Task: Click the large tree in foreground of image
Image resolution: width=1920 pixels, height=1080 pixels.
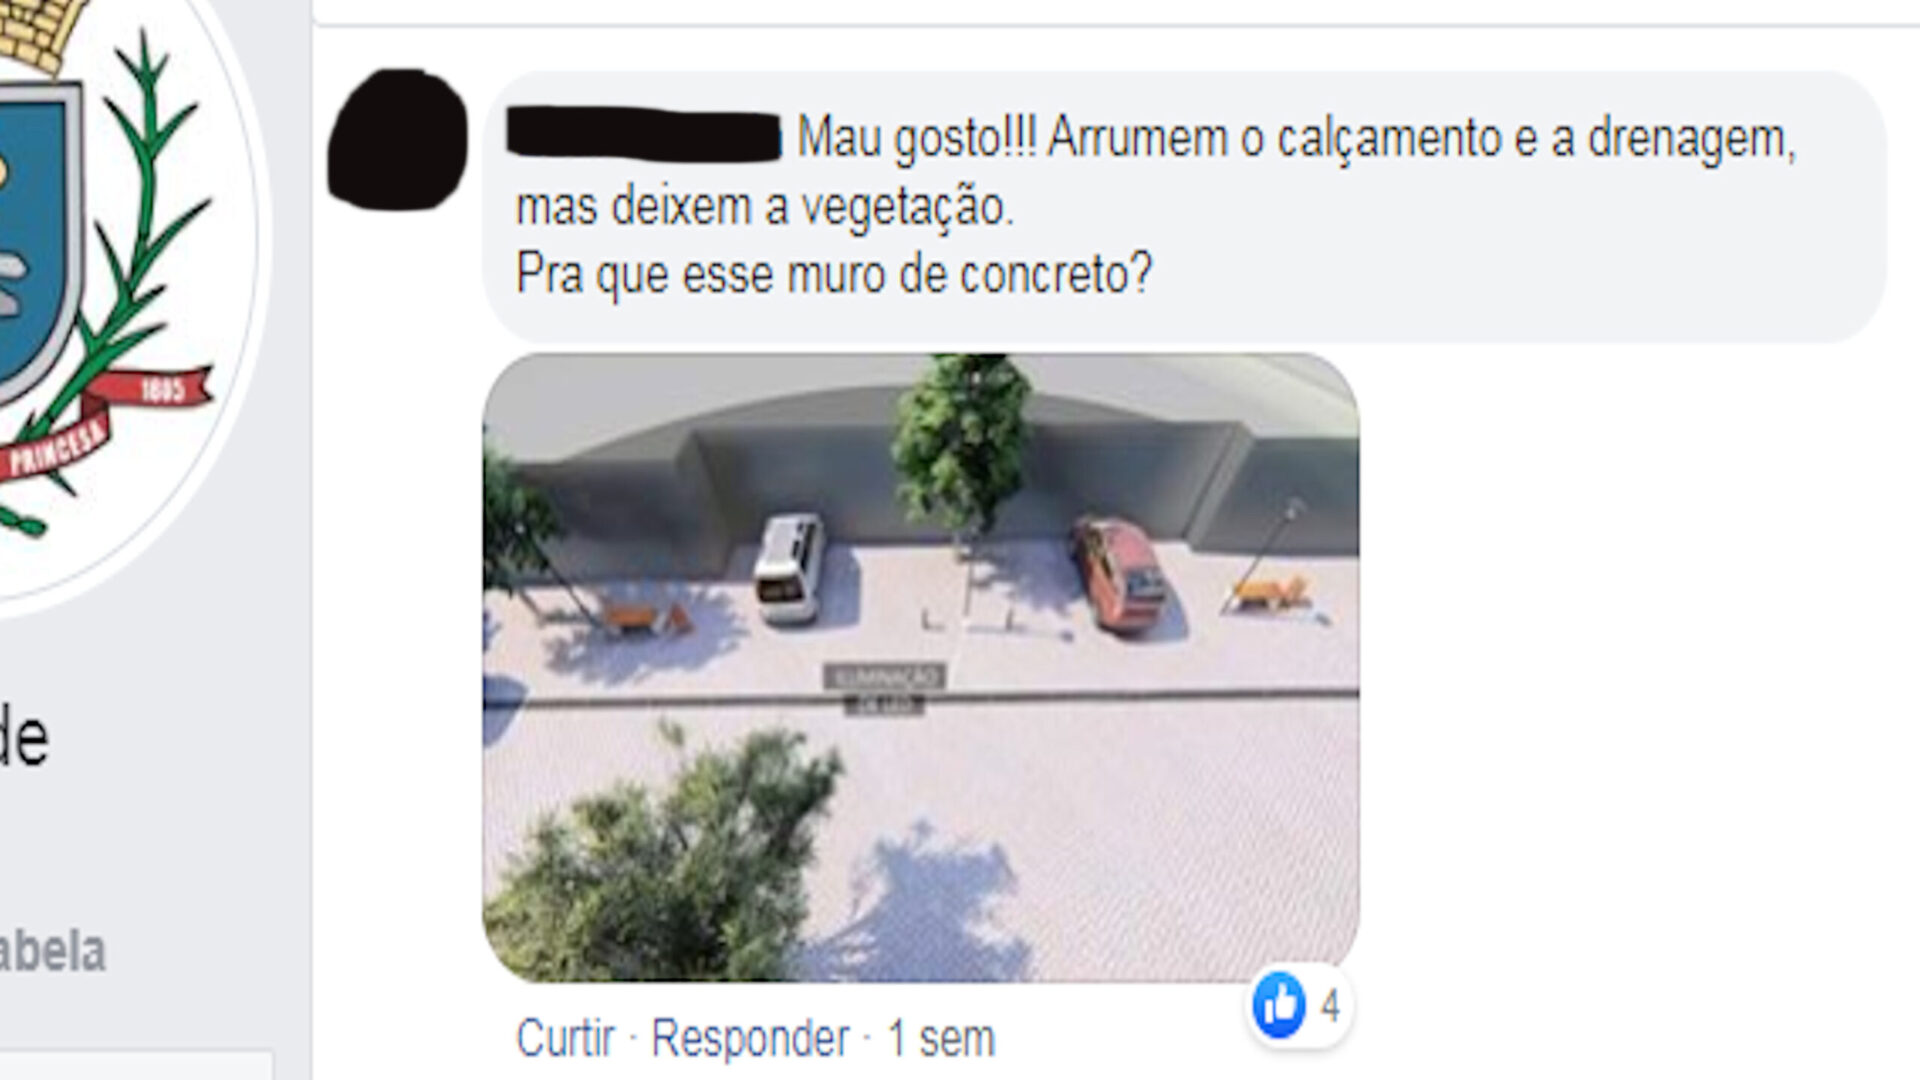Action: [x=665, y=860]
